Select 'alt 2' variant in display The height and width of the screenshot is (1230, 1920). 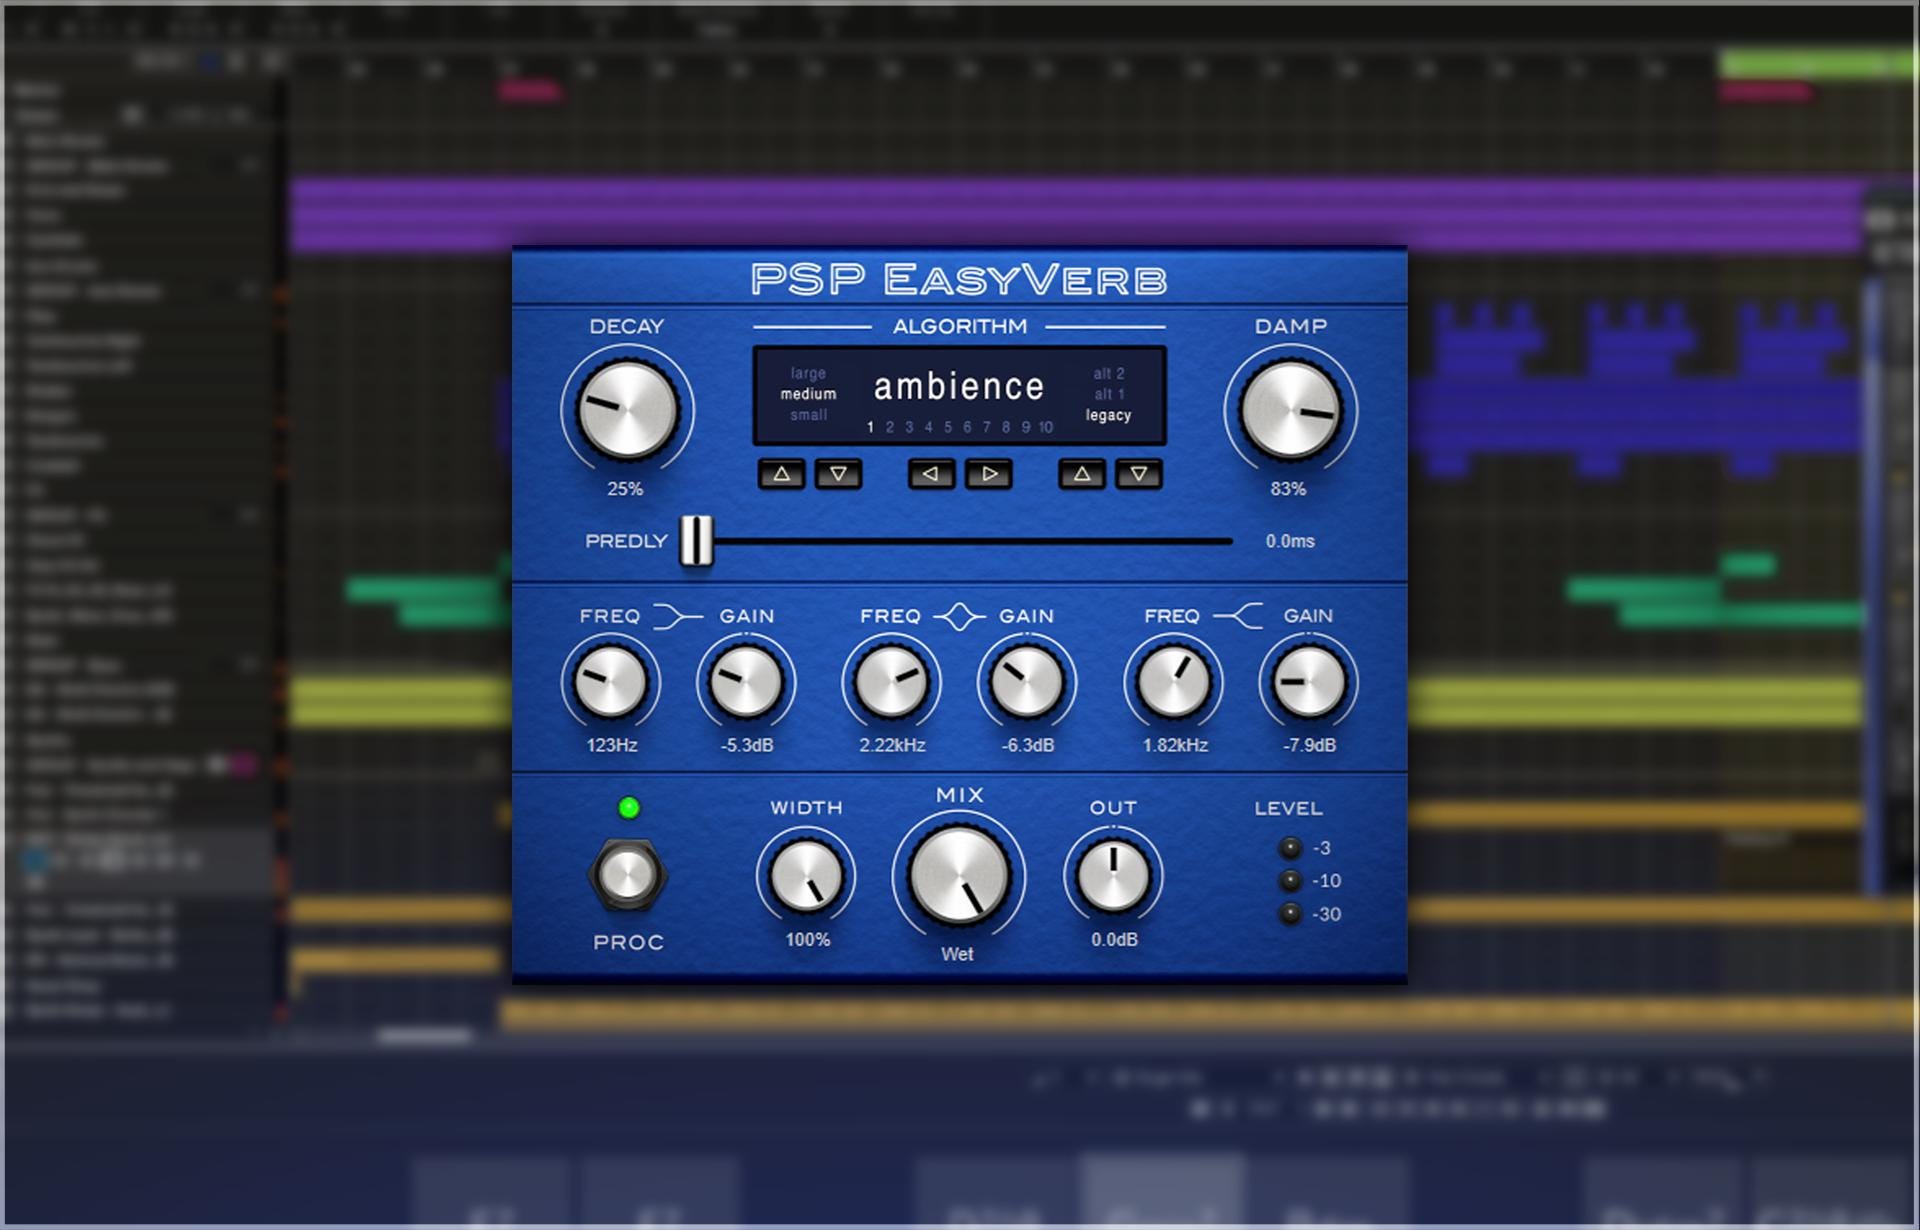click(1109, 373)
